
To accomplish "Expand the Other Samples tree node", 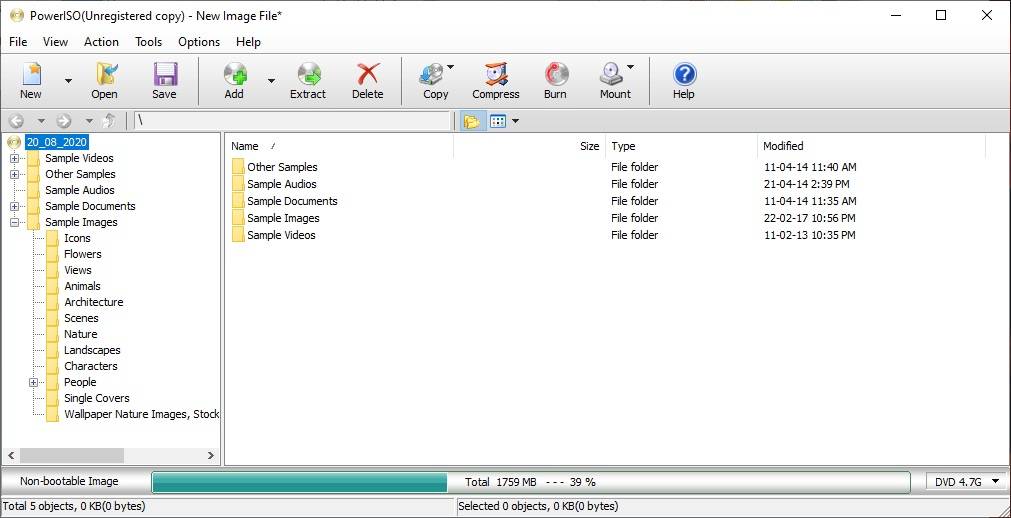I will [14, 174].
